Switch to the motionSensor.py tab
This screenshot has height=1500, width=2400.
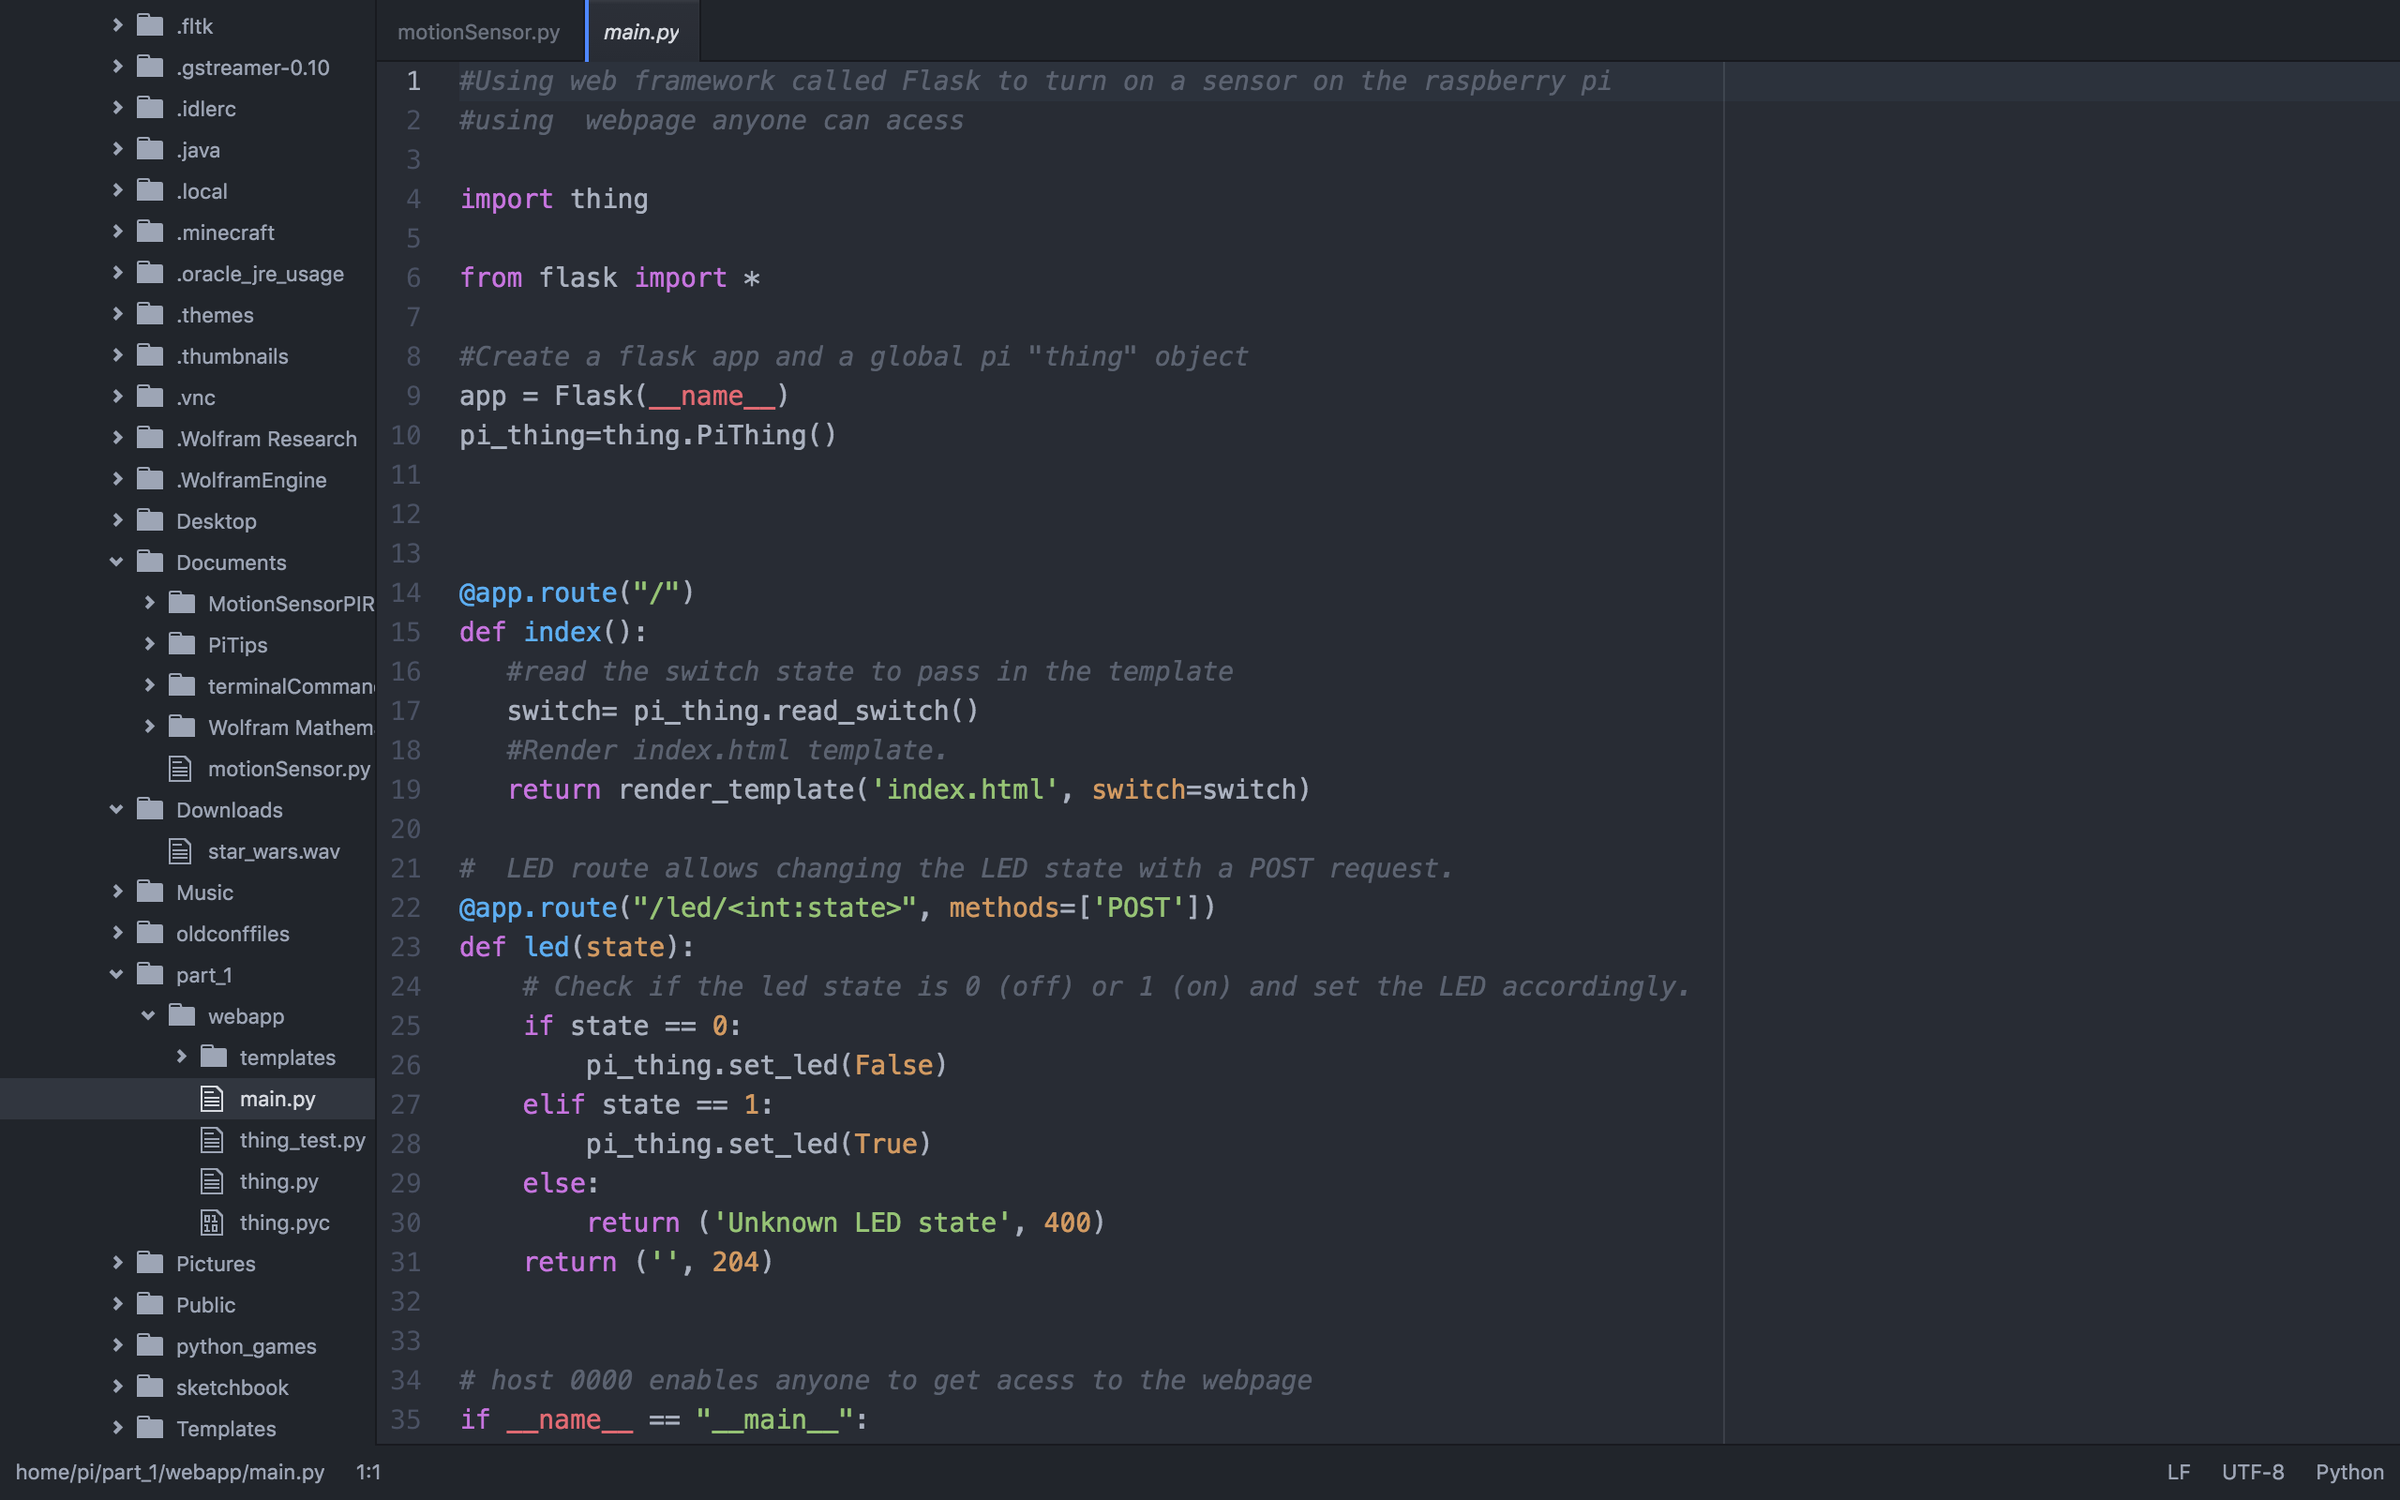tap(478, 32)
